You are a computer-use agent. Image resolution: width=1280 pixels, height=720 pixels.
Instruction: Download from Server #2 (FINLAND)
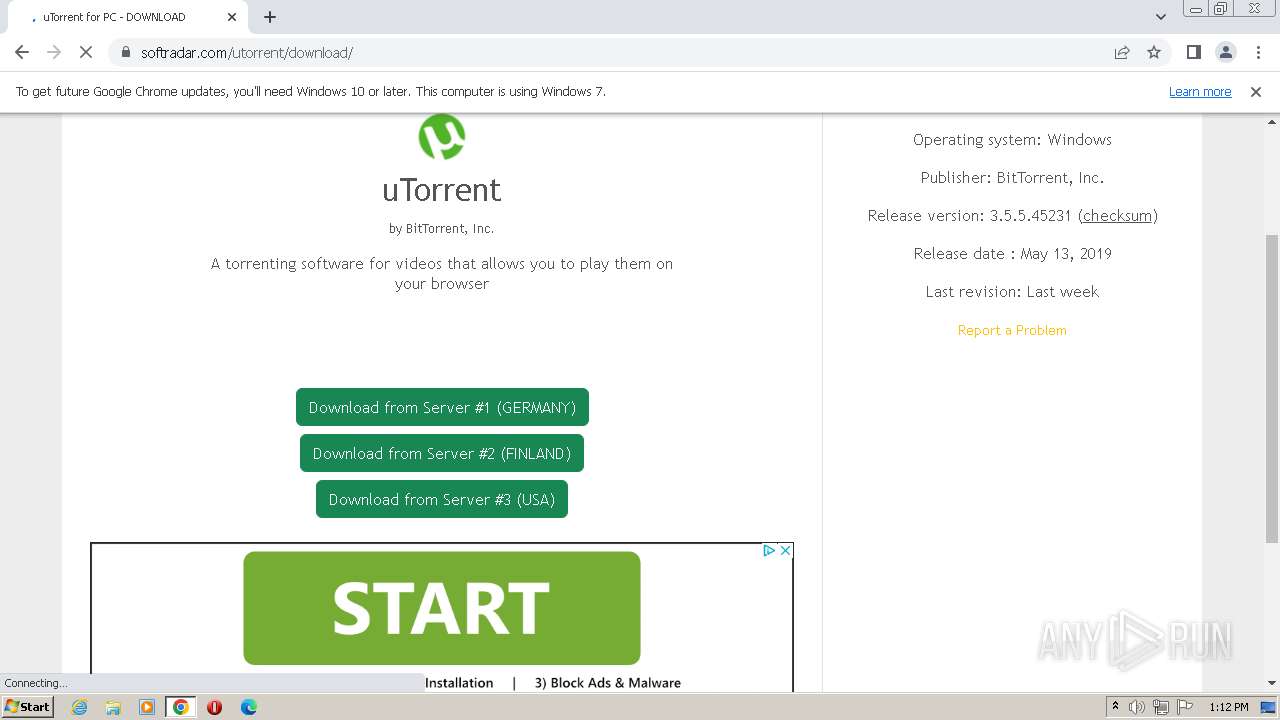[442, 453]
